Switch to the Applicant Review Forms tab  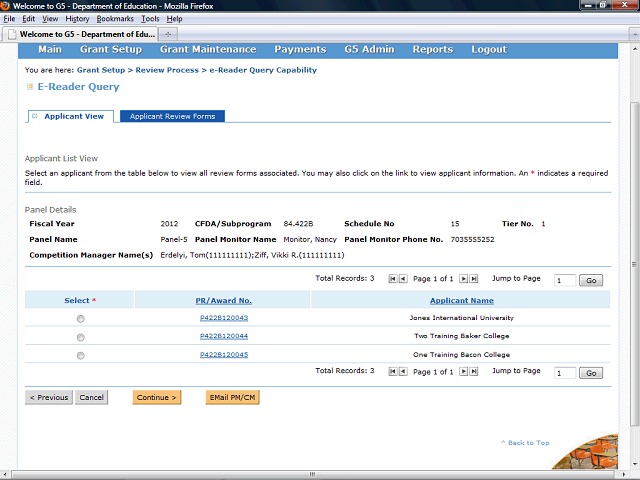[x=172, y=117]
